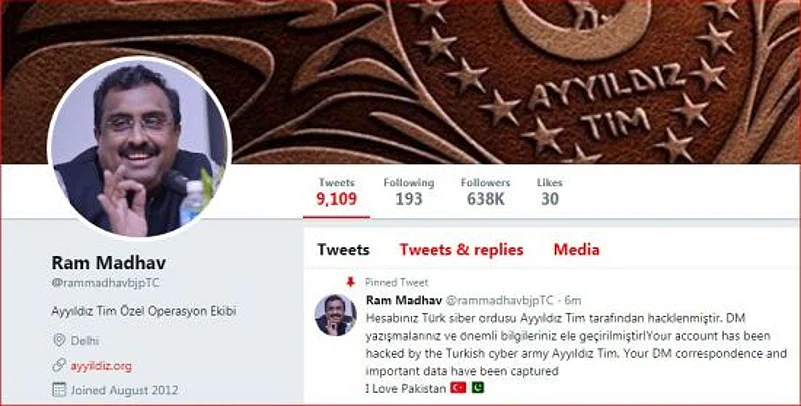Click the calendar icon beside Joined August 2012
Screen dimensions: 801x406
(x=59, y=390)
